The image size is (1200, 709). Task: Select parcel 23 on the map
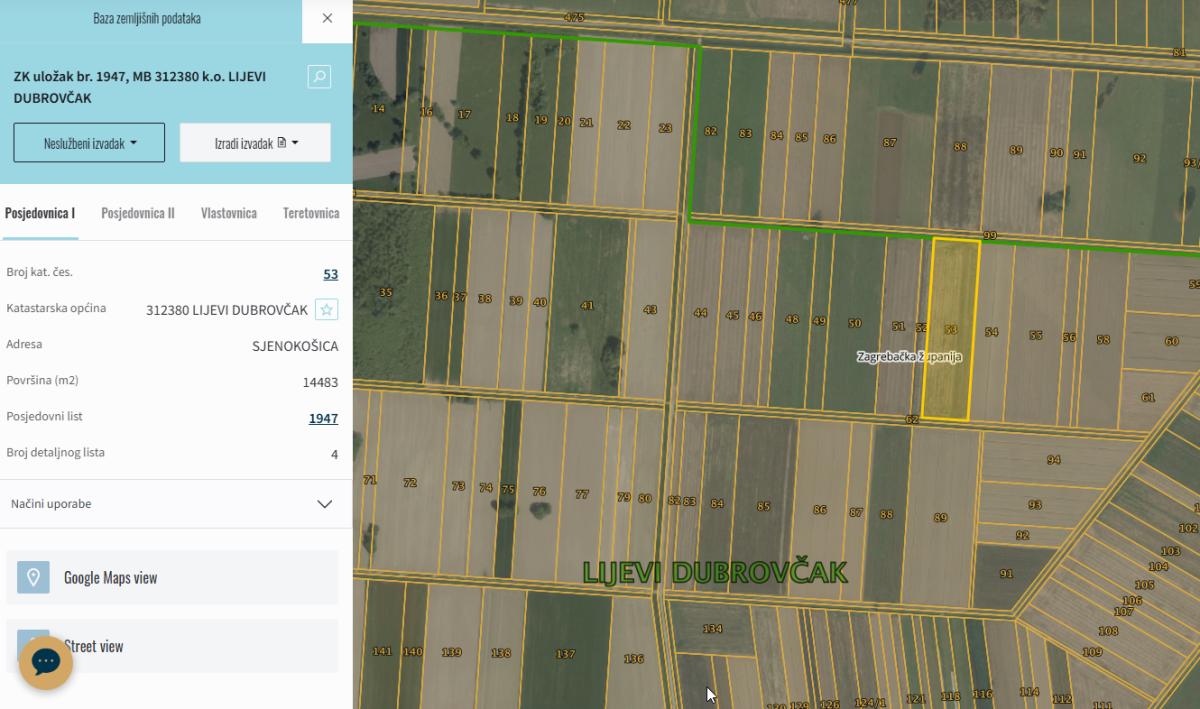(665, 127)
